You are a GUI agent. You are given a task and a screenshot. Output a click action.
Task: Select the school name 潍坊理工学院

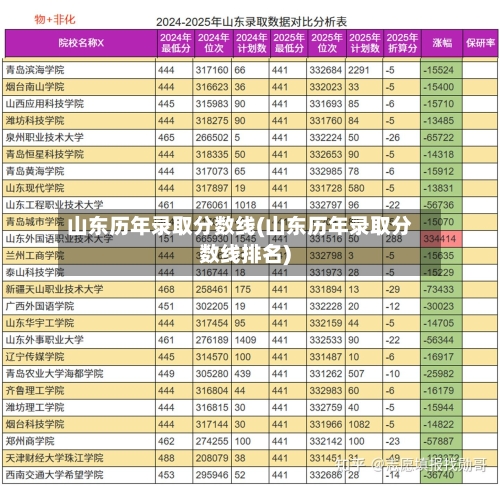[x=35, y=407]
